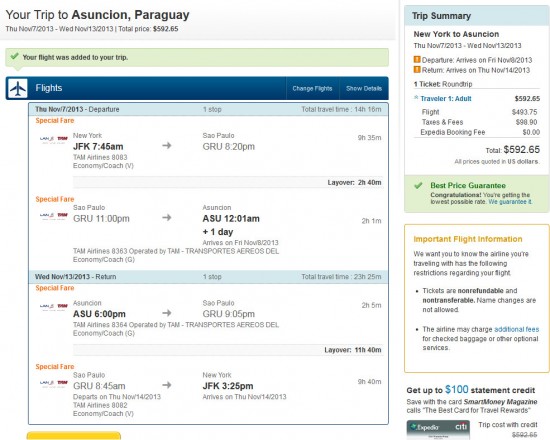Click the Best Price Guarantee green checkmark

pos(418,185)
